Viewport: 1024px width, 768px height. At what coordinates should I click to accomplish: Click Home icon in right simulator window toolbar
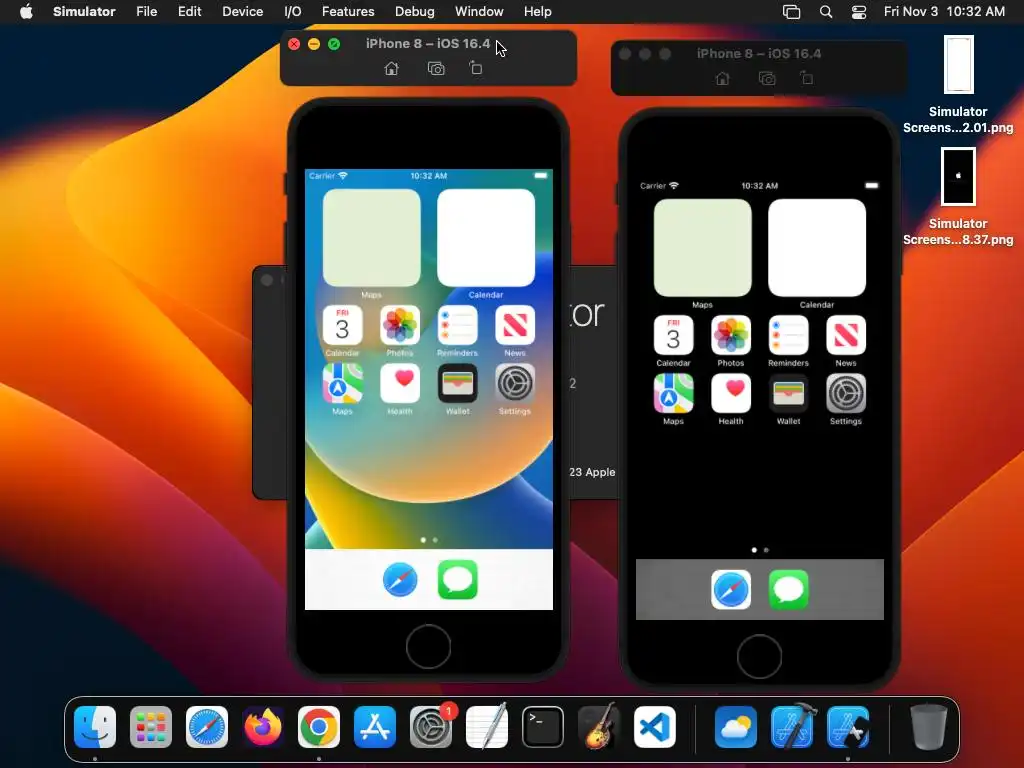pos(722,78)
